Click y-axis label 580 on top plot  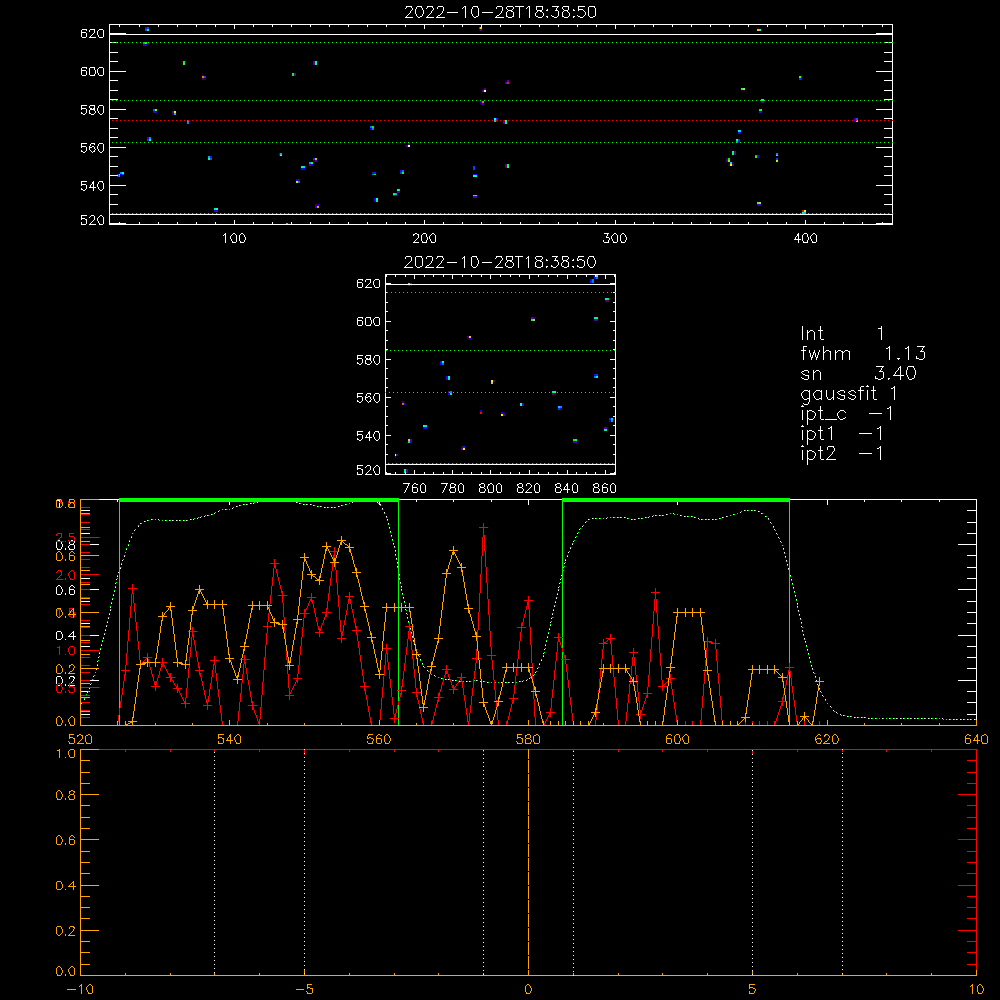pyautogui.click(x=92, y=110)
